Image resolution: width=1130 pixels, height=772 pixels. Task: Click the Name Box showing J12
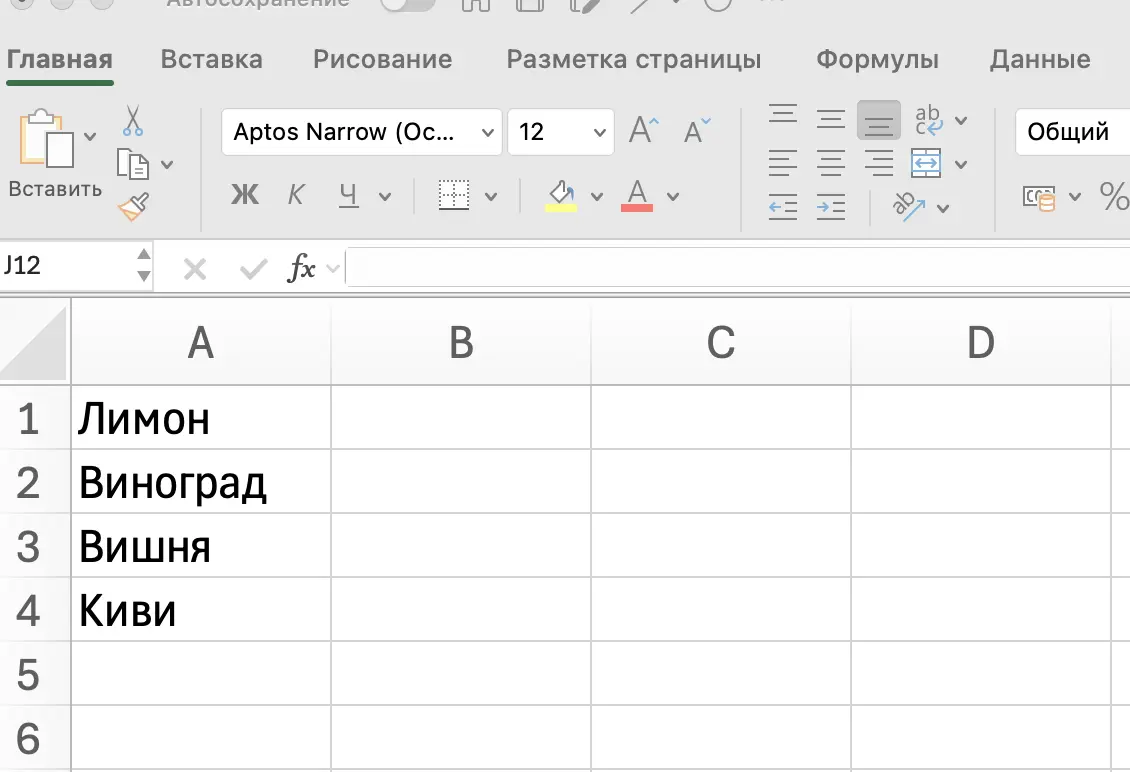point(60,265)
